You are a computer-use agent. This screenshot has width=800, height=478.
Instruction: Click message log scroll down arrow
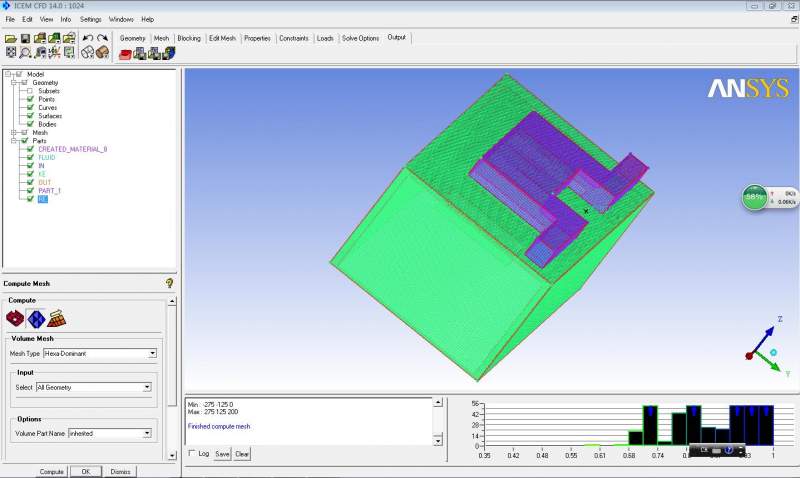tap(438, 440)
